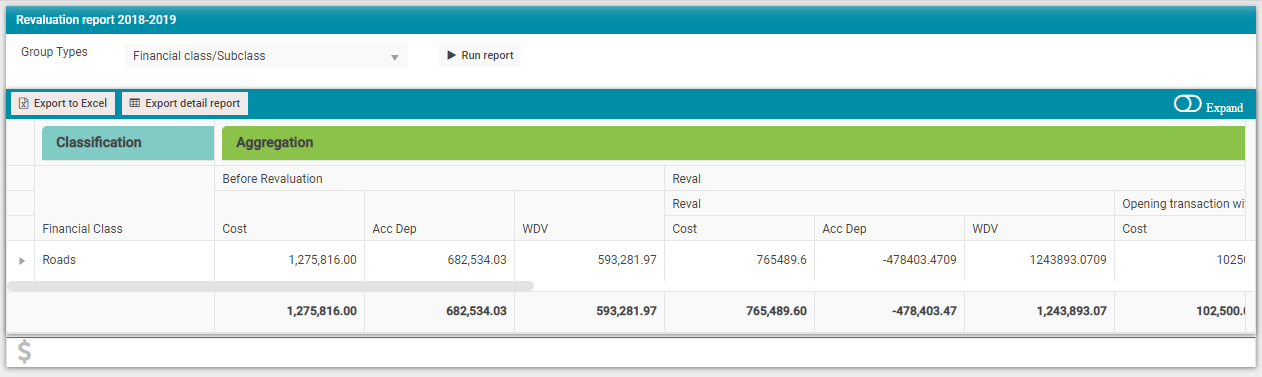The width and height of the screenshot is (1262, 377).
Task: Toggle the Expand switch
Action: click(1187, 104)
